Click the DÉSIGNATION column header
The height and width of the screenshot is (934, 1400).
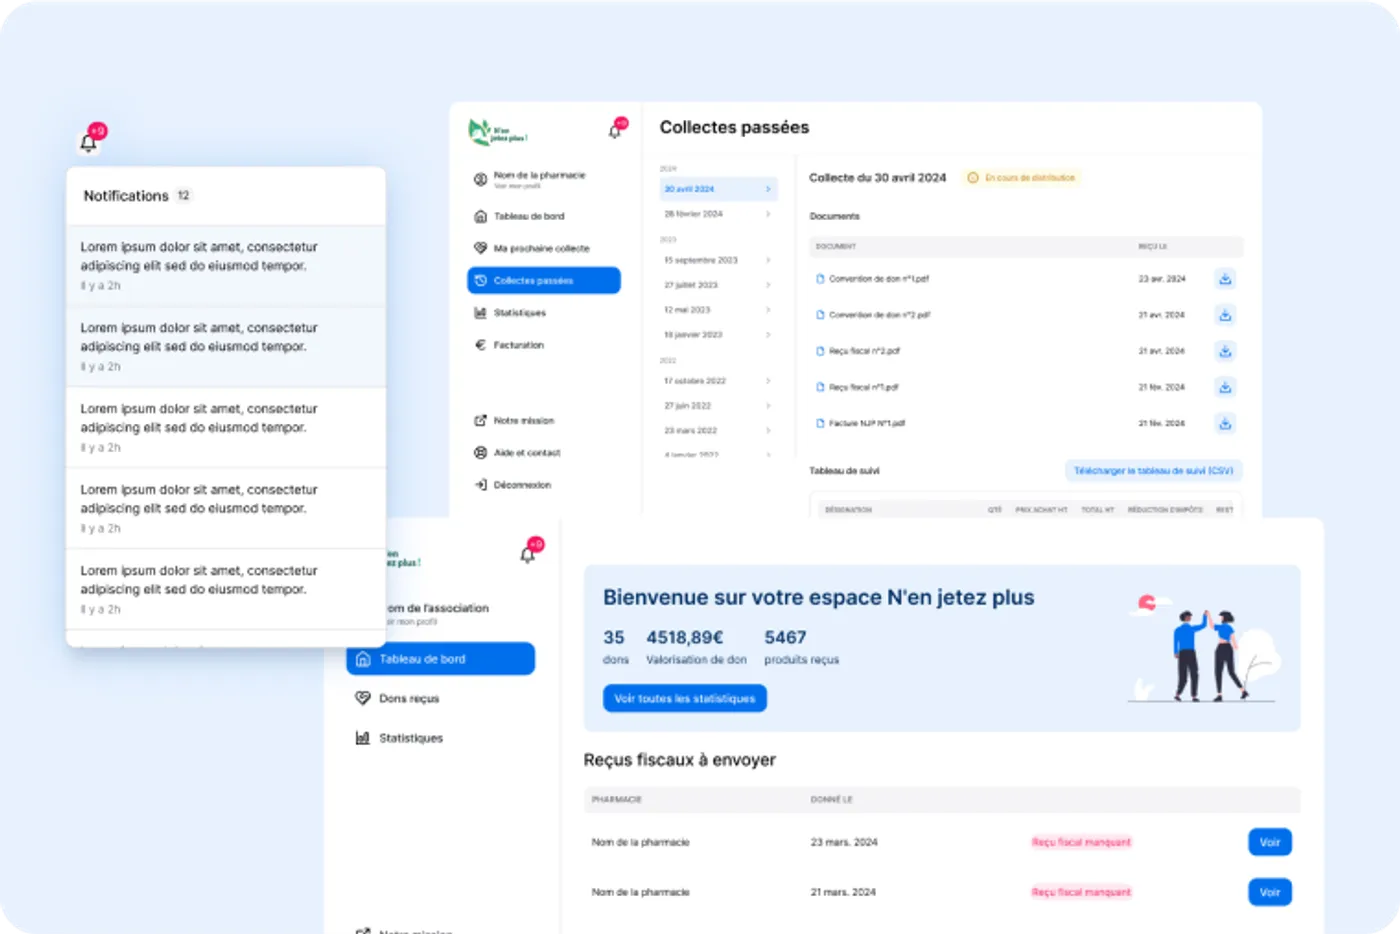848,510
